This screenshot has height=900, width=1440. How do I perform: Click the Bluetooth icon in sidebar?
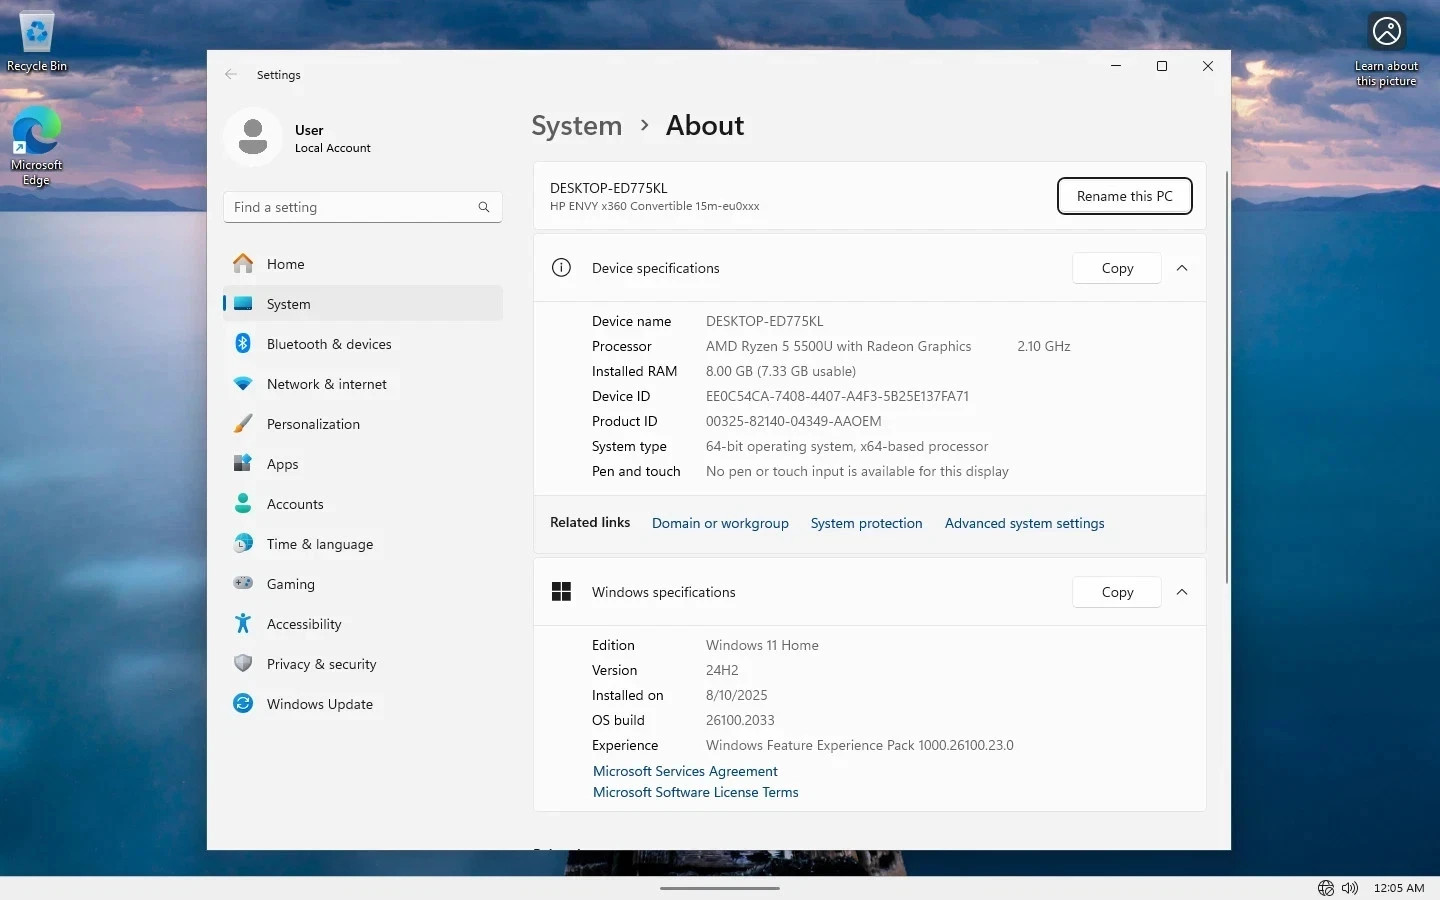pos(243,343)
